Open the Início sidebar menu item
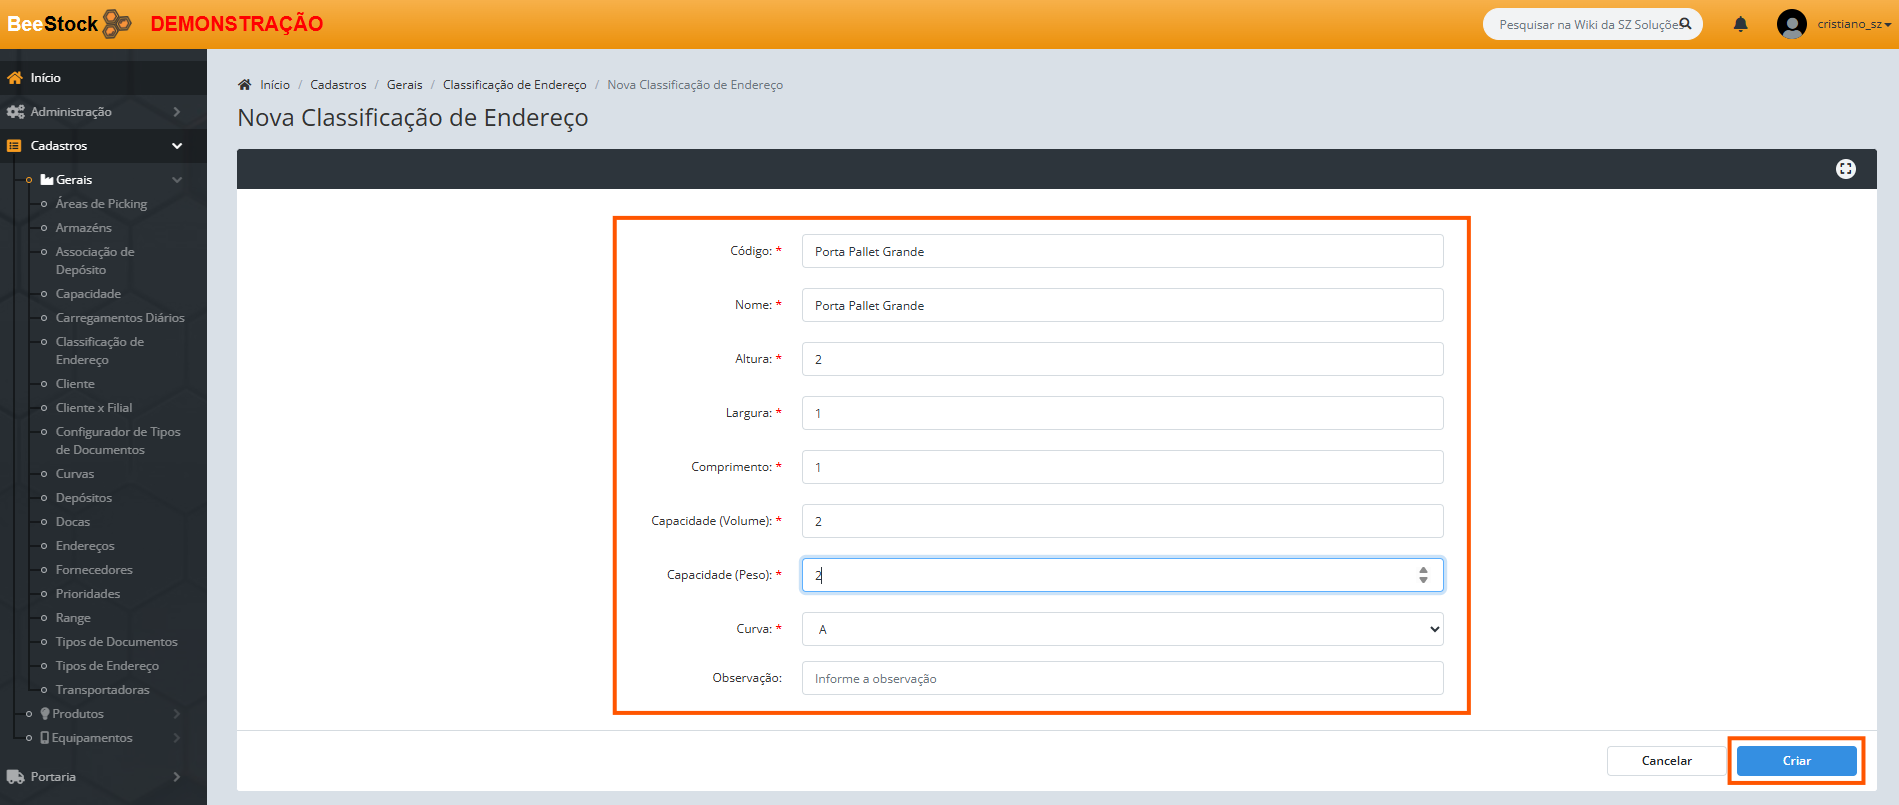 tap(45, 78)
